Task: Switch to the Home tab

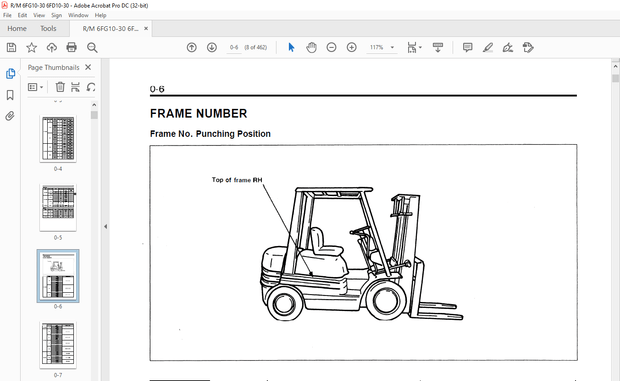Action: pyautogui.click(x=17, y=28)
